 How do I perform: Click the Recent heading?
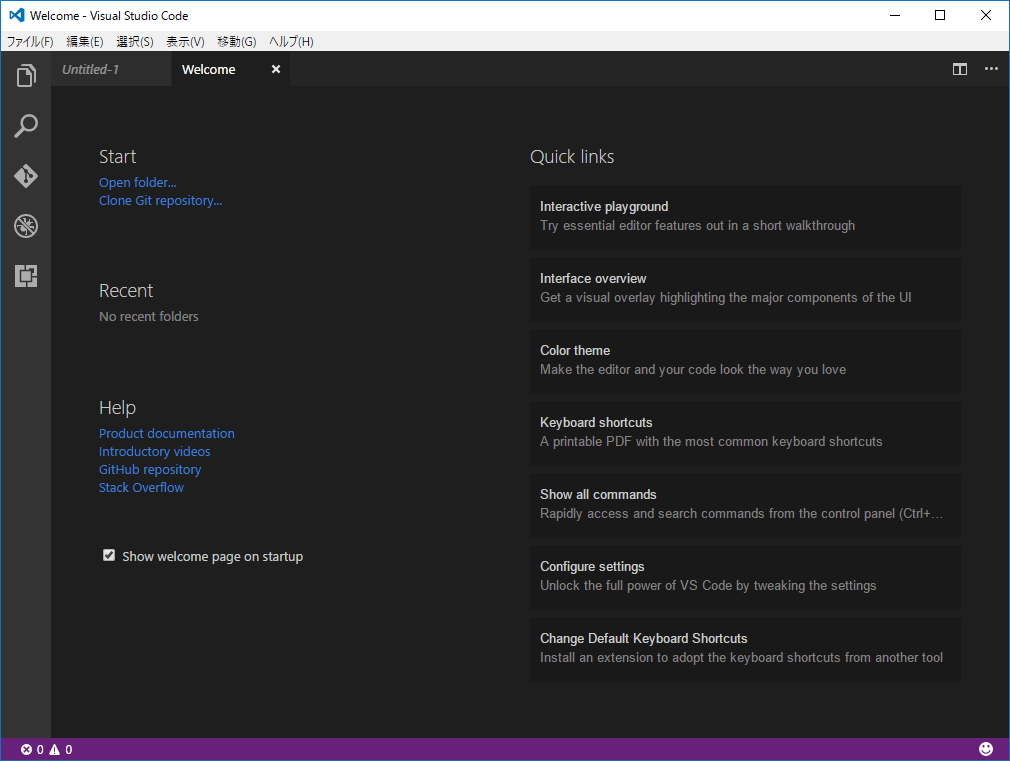pos(126,291)
